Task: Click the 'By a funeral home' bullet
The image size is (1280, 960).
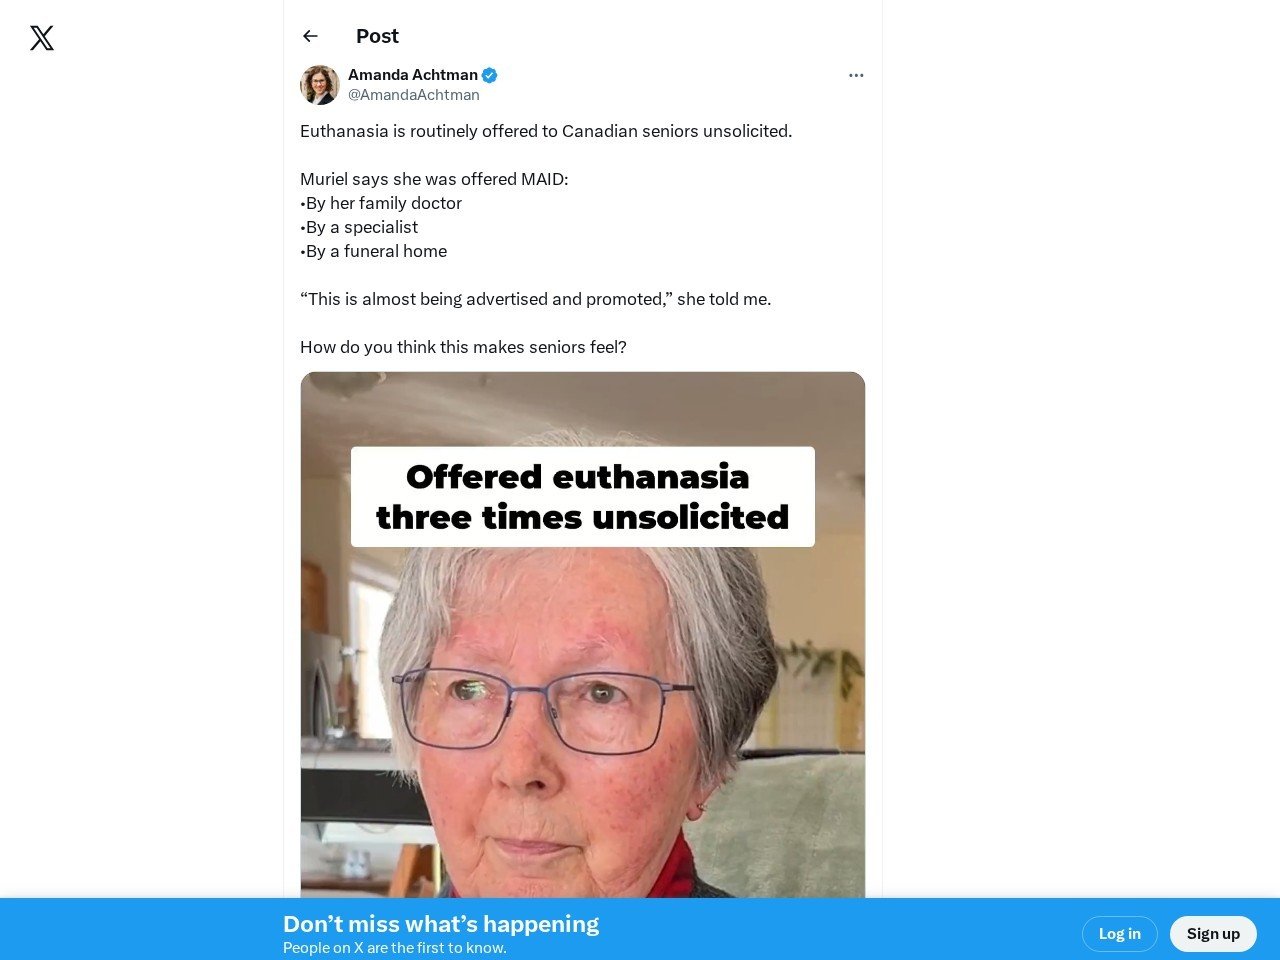Action: click(374, 251)
